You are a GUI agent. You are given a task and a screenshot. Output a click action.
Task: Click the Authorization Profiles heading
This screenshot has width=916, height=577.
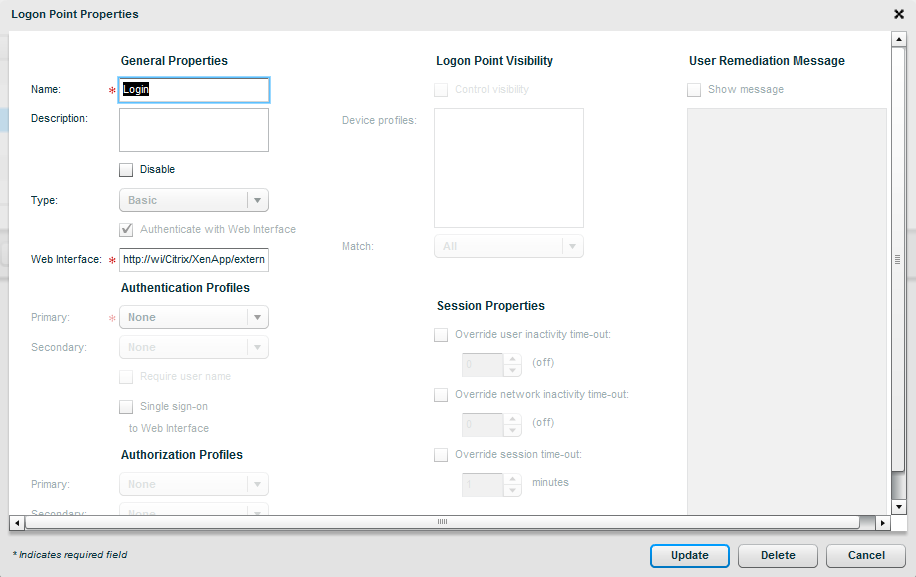[182, 454]
